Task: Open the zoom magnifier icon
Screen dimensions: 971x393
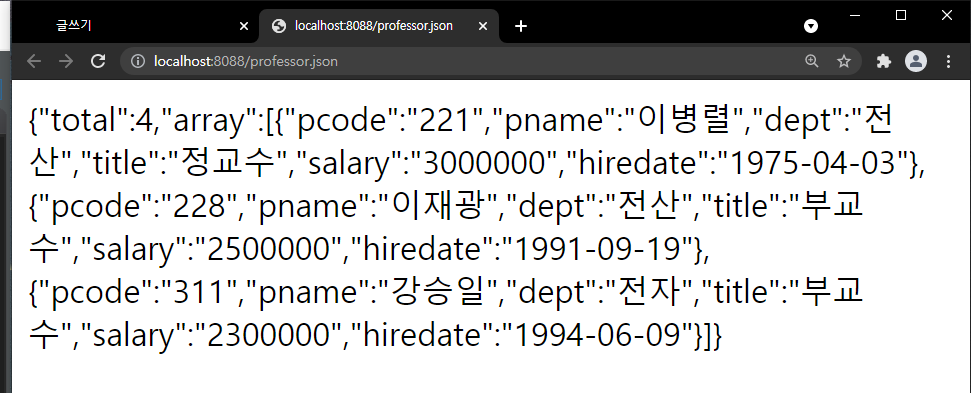Action: [811, 61]
